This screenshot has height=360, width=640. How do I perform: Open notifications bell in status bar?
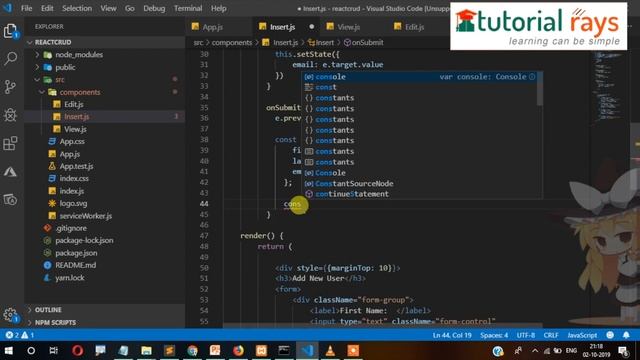pos(626,335)
